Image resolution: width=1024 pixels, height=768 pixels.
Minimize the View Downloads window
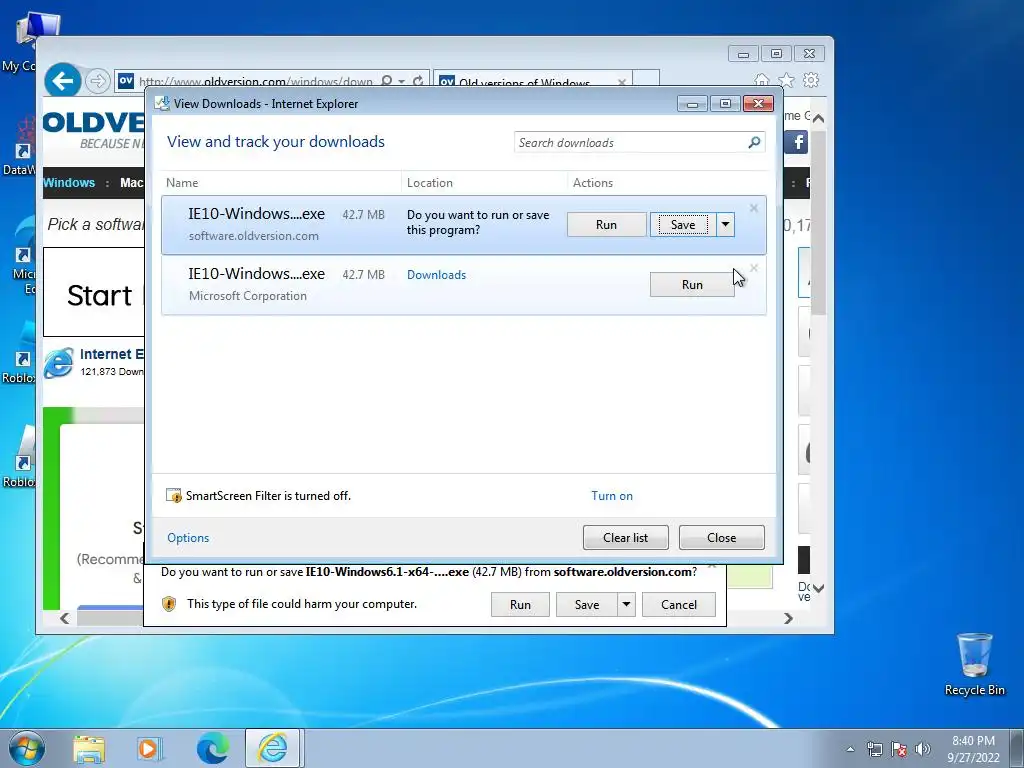pos(692,104)
